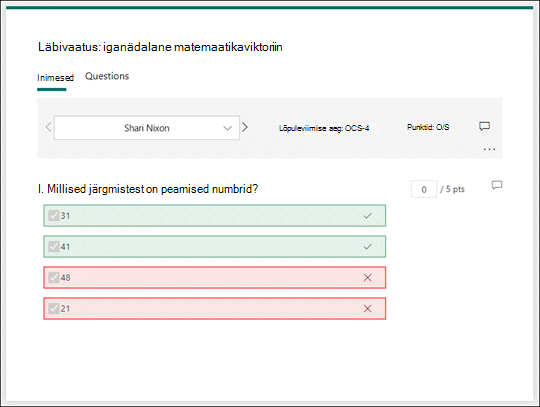540x407 pixels.
Task: Toggle checkbox for answer 41
Action: 54,247
